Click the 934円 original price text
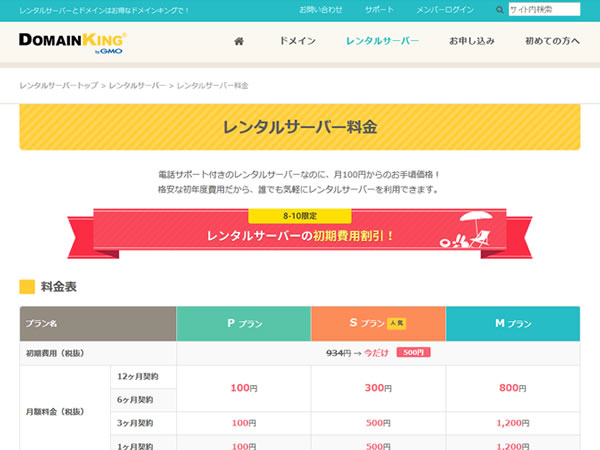The image size is (600, 450). coord(338,353)
